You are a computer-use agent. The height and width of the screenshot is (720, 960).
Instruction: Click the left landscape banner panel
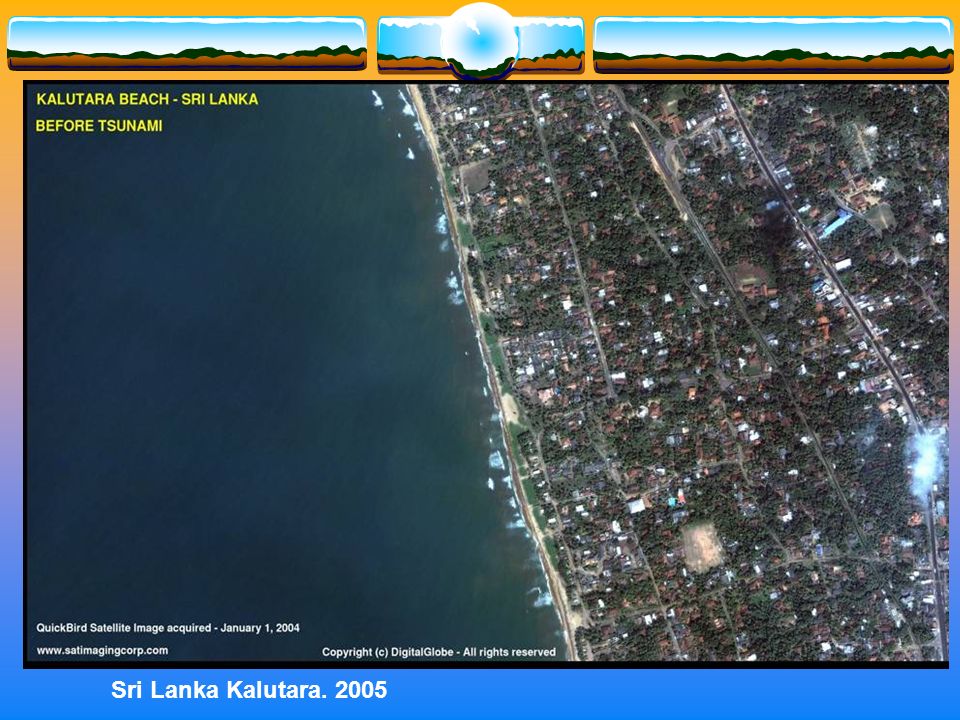(x=187, y=43)
